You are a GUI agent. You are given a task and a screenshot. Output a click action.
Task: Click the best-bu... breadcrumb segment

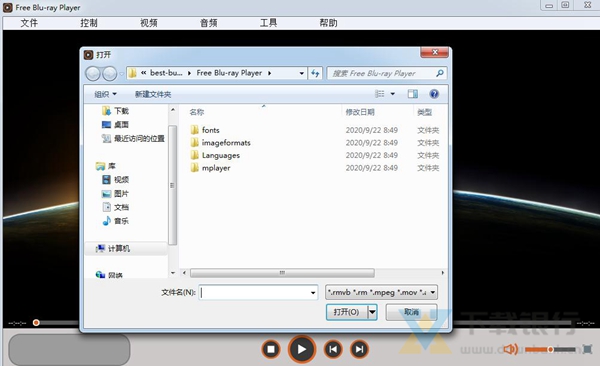coord(166,73)
